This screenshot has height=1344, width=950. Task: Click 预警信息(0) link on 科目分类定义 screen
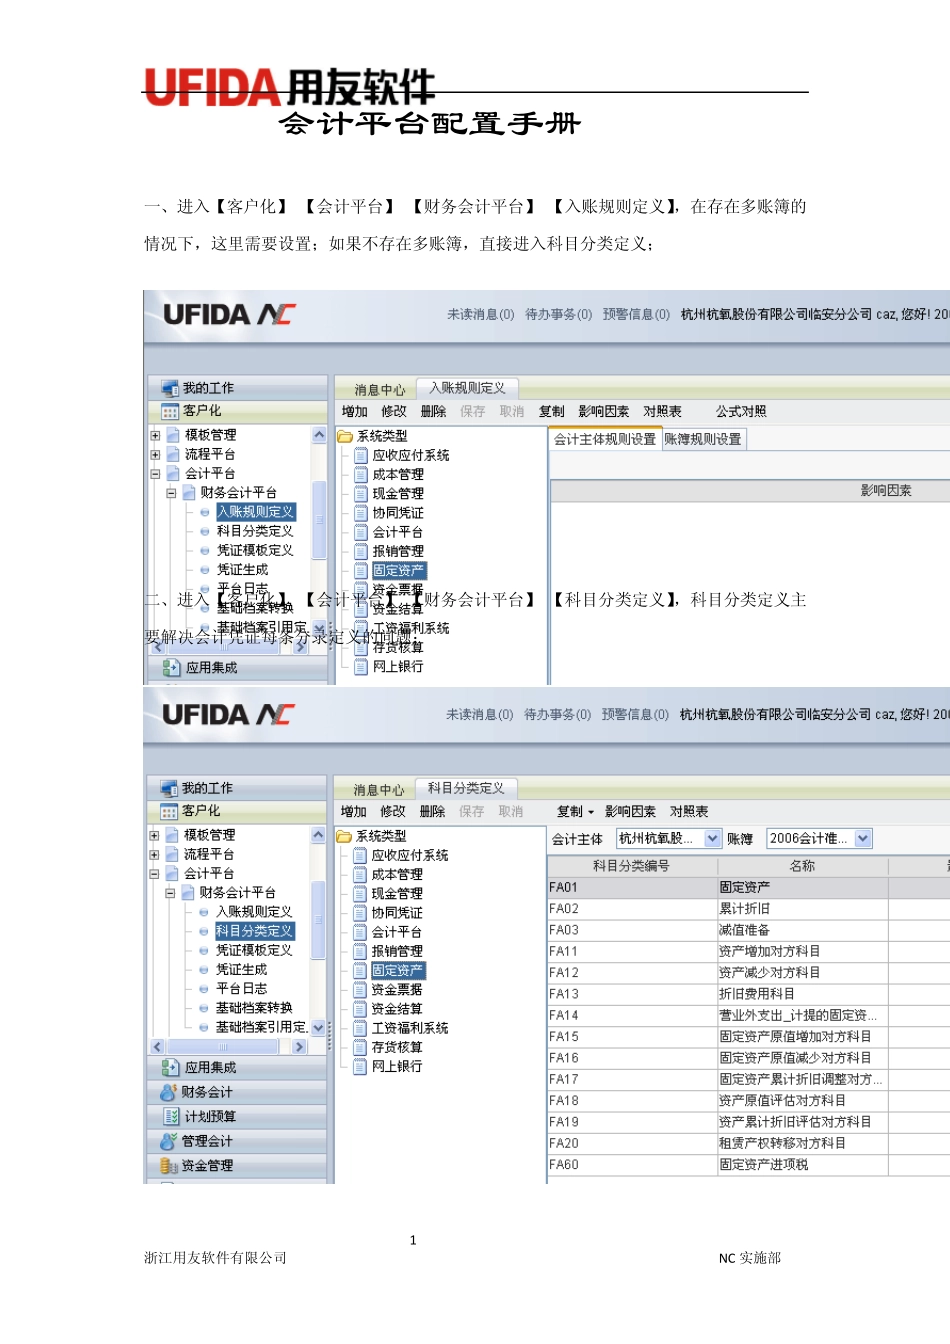point(635,715)
